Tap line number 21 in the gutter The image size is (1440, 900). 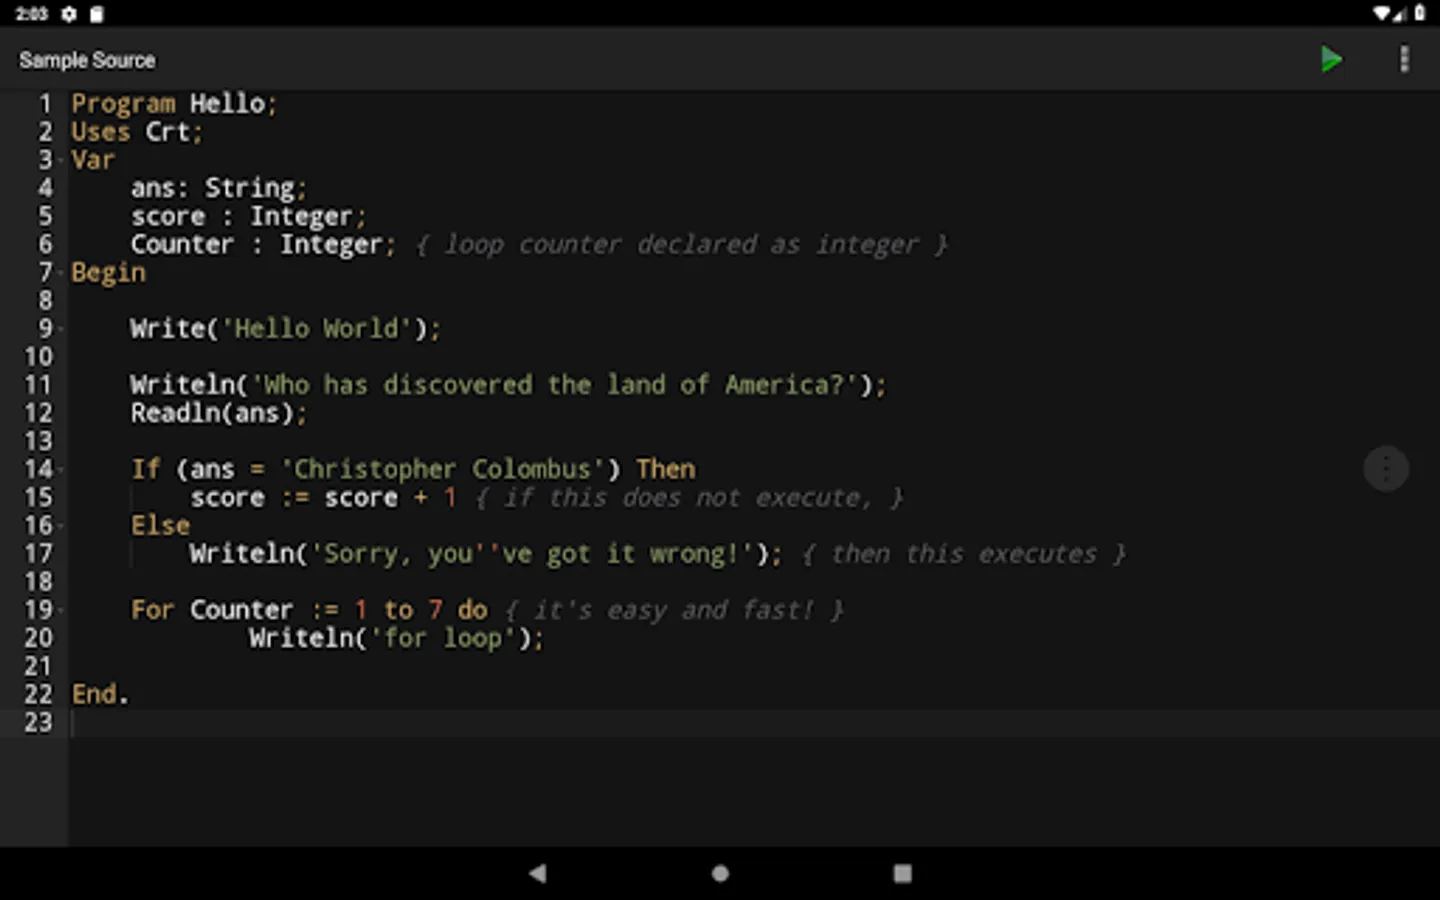38,666
